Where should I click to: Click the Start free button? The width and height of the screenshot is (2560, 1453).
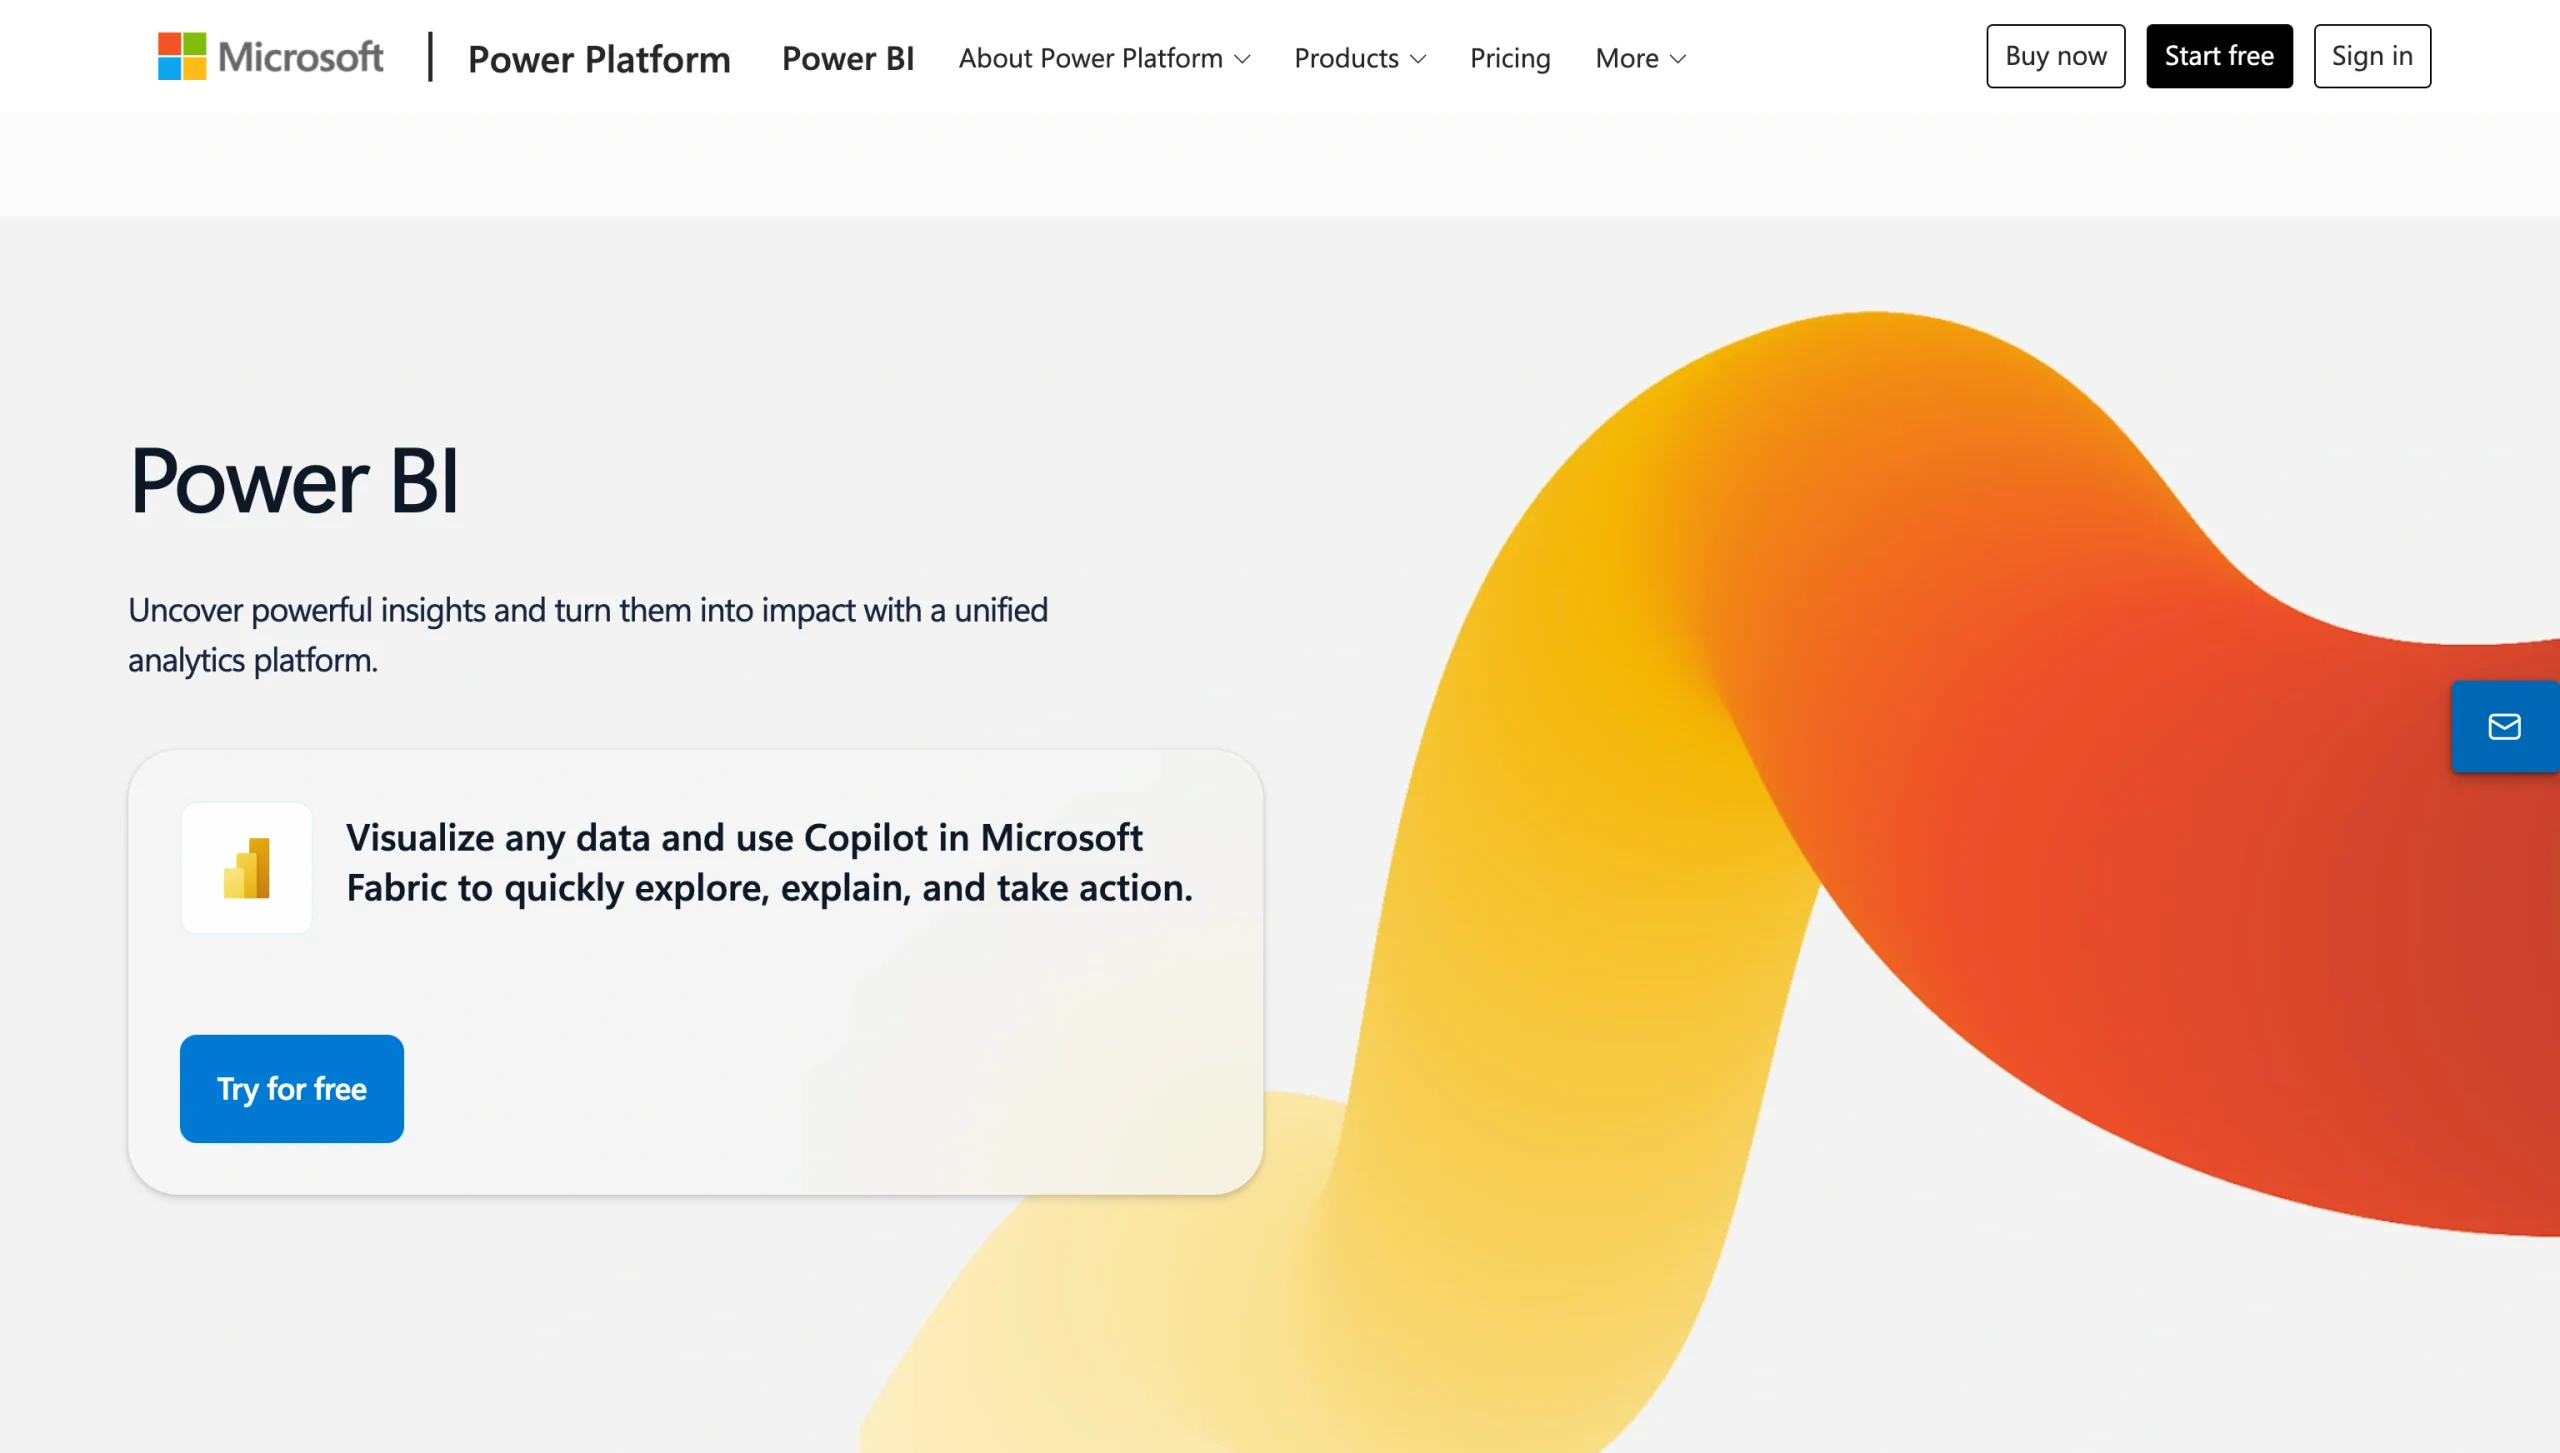pos(2219,56)
